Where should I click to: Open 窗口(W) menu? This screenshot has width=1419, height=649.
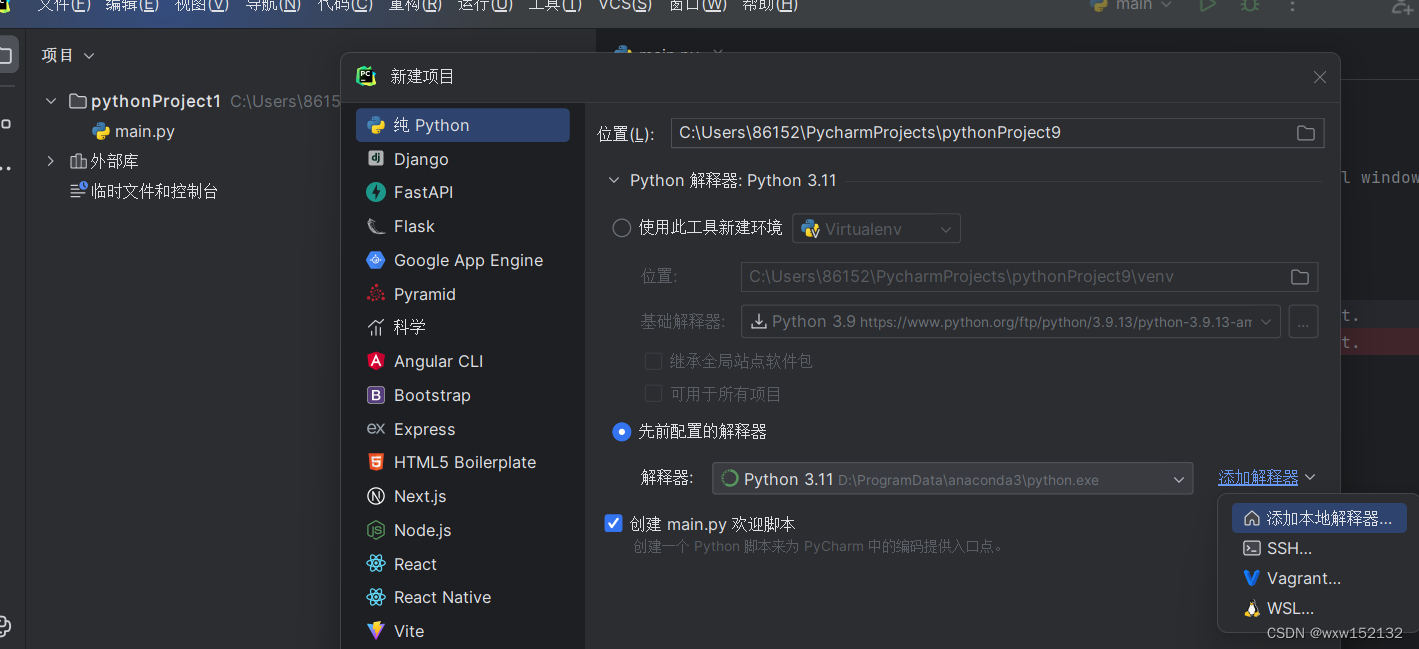pyautogui.click(x=697, y=5)
